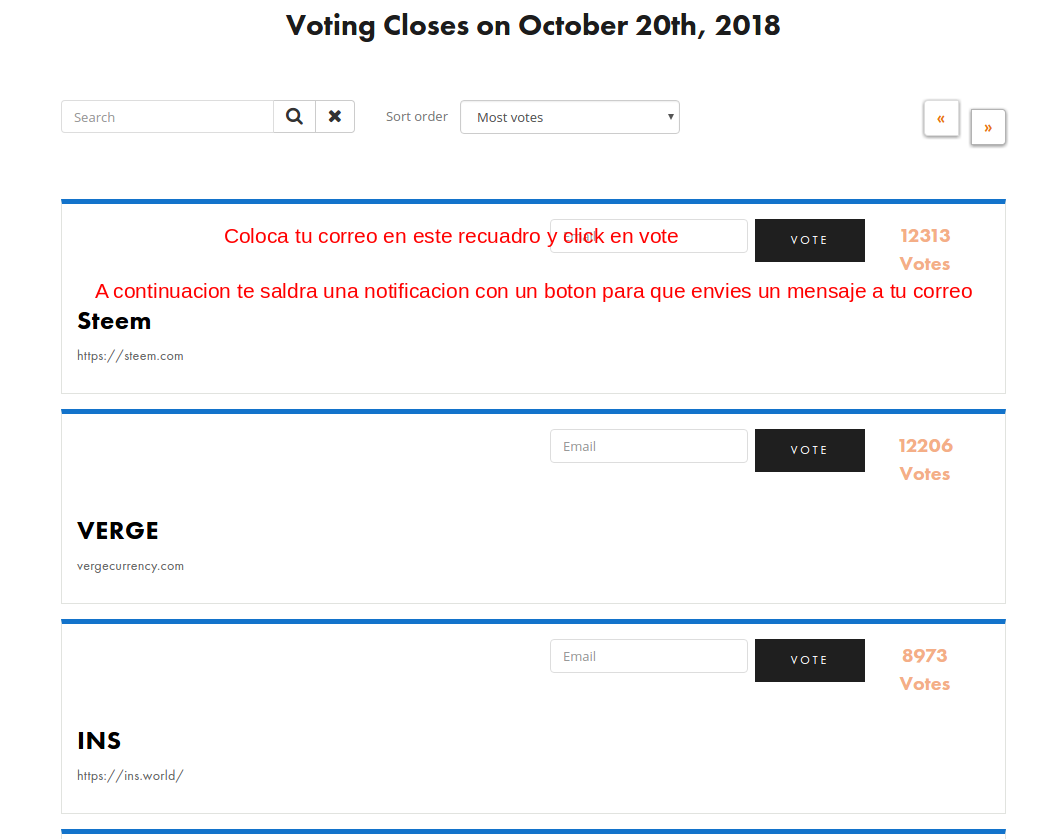Click the Email field for INS
This screenshot has width=1060, height=839.
pyautogui.click(x=648, y=656)
